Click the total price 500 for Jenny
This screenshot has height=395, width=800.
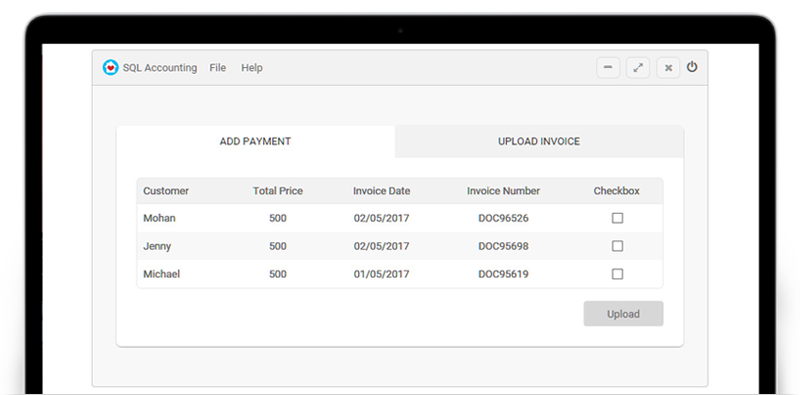tap(278, 246)
